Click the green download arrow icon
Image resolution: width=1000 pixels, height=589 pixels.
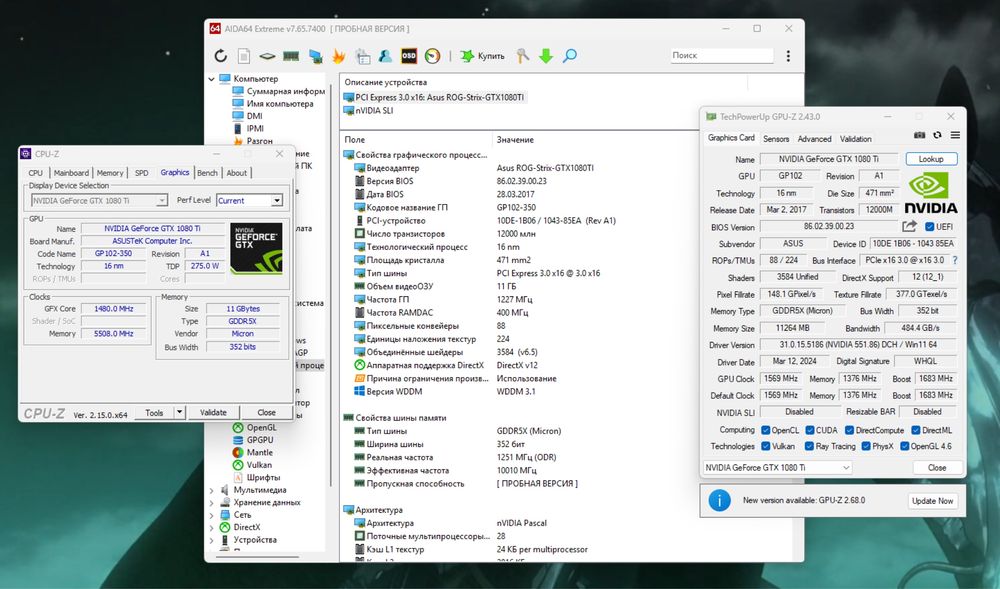coord(546,56)
